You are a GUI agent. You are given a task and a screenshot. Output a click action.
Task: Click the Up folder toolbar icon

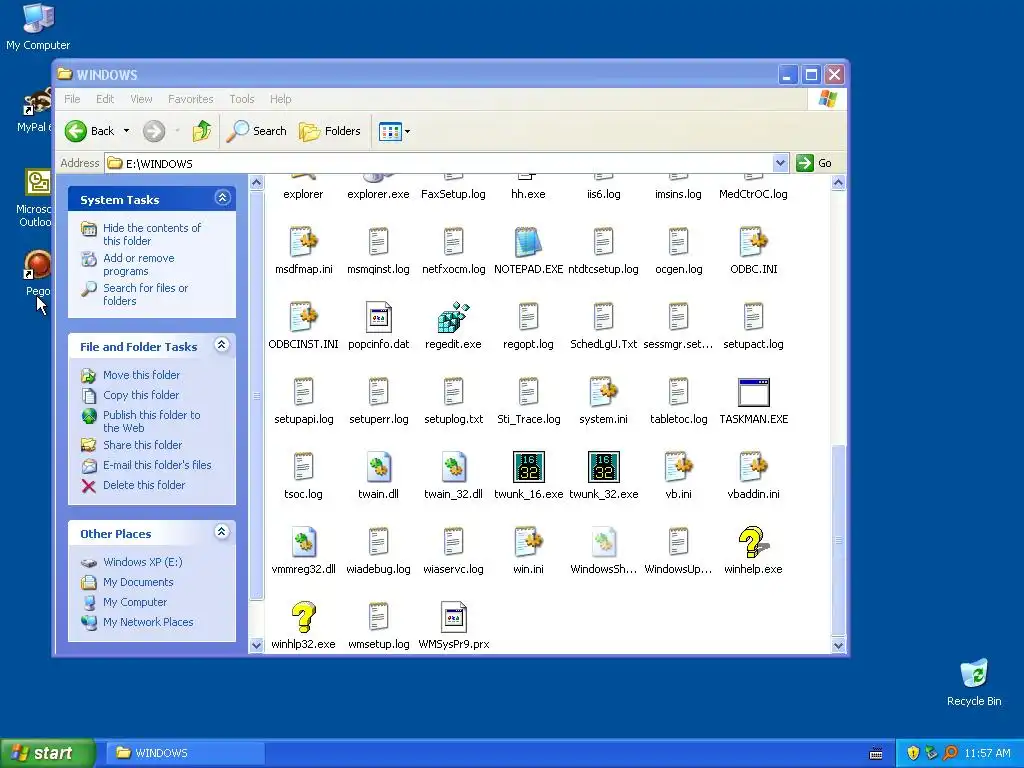[202, 131]
